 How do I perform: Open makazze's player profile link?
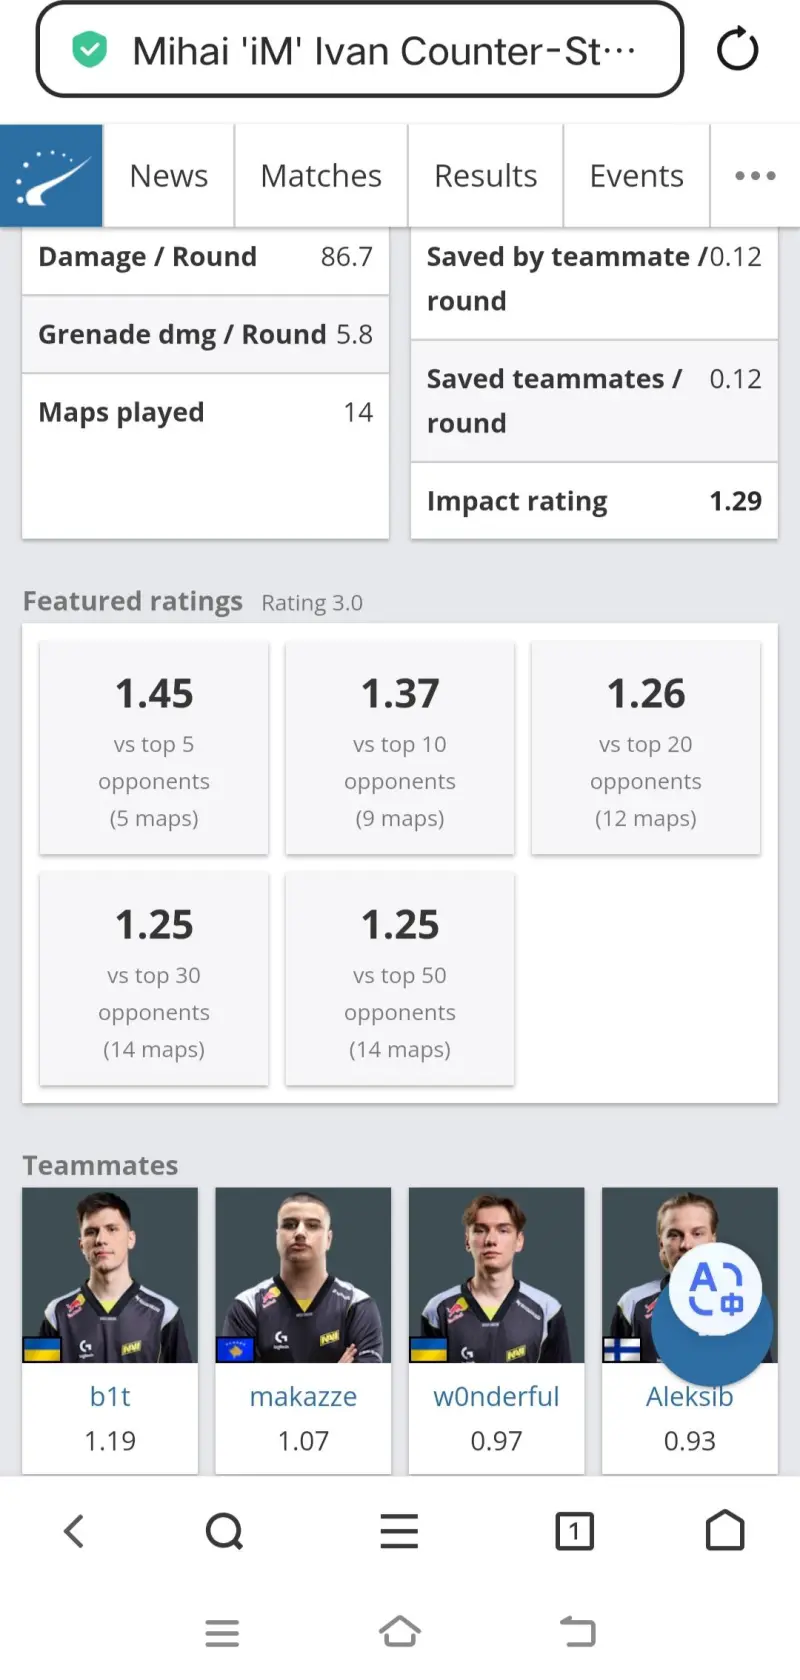(x=303, y=1396)
